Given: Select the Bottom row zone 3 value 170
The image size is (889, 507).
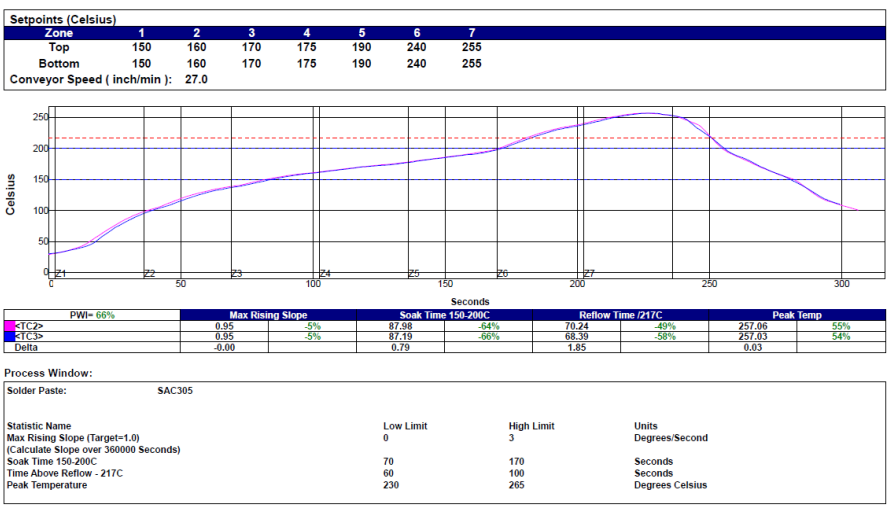Looking at the screenshot, I should coord(251,64).
